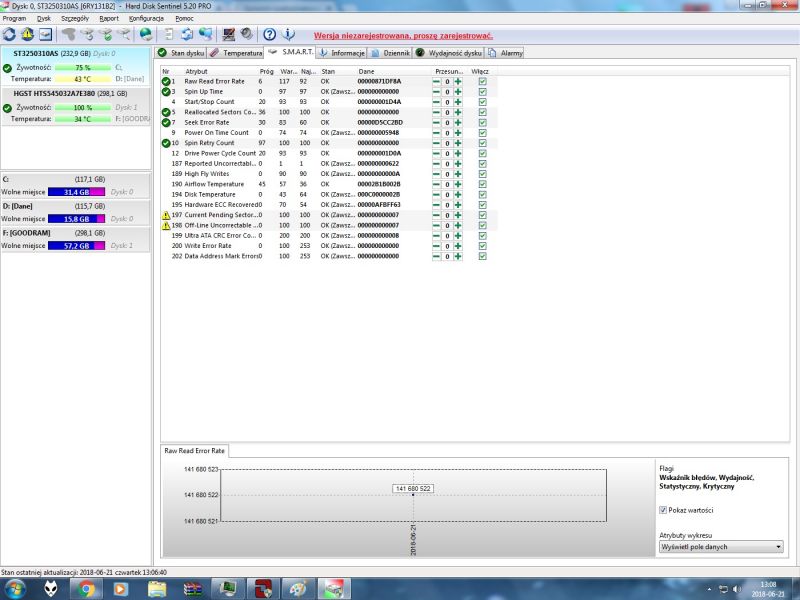Viewport: 800px width, 600px height.
Task: Click the monitor configuration toolbar icon
Action: point(229,34)
